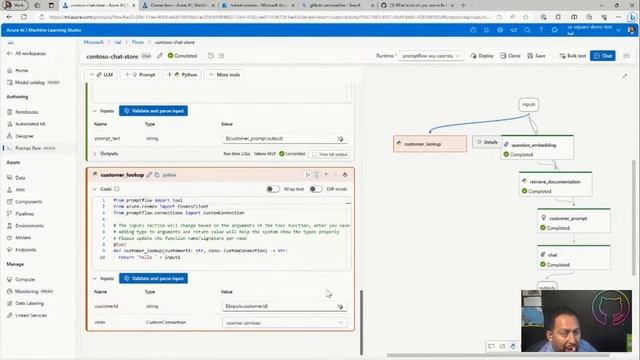Open the Runtime dropdown
Screen dimensions: 640x360
431,56
